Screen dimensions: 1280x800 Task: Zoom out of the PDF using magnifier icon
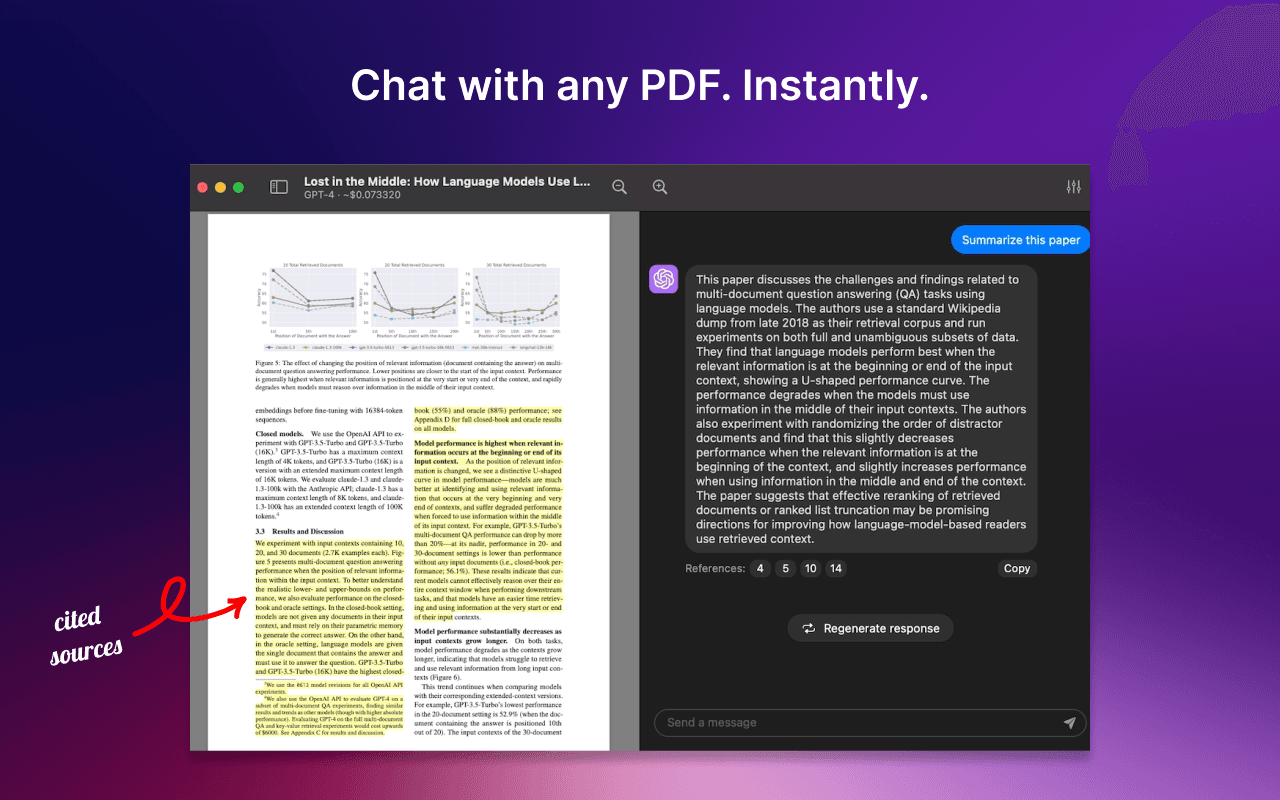(x=619, y=187)
